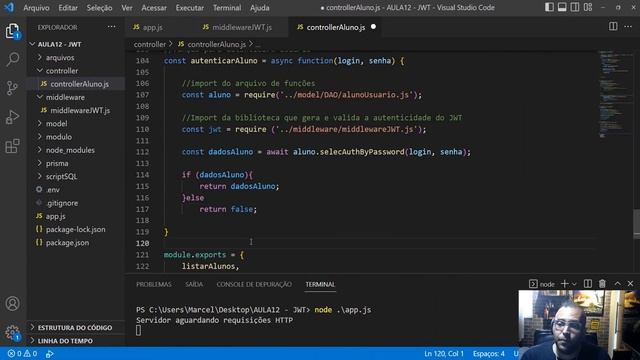The width and height of the screenshot is (640, 360).
Task: Open the .env file
Action: point(76,190)
